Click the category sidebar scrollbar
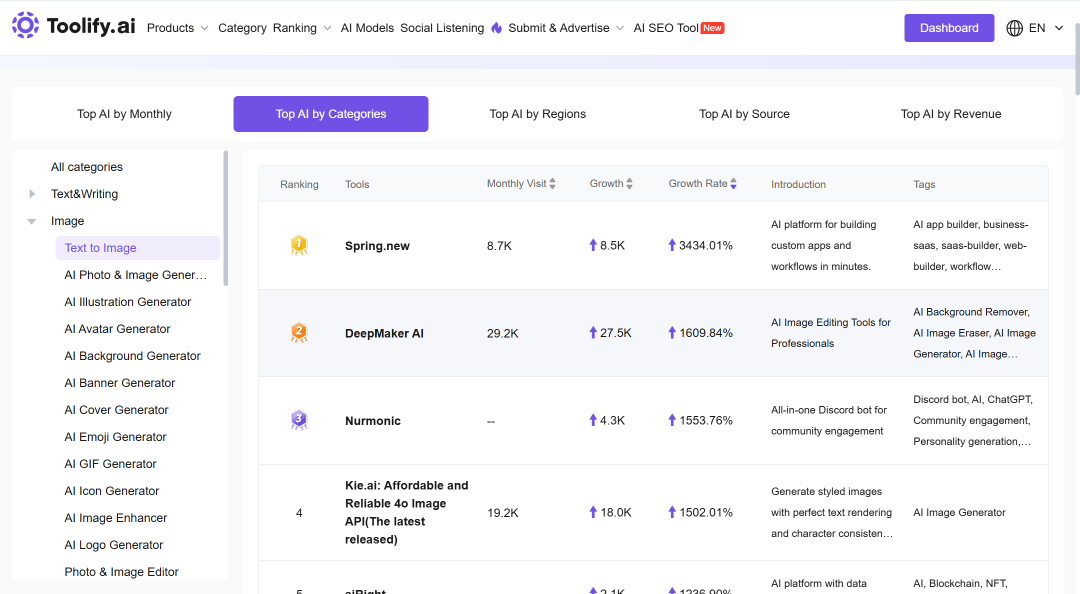Screen dimensions: 1080x594 (225, 218)
